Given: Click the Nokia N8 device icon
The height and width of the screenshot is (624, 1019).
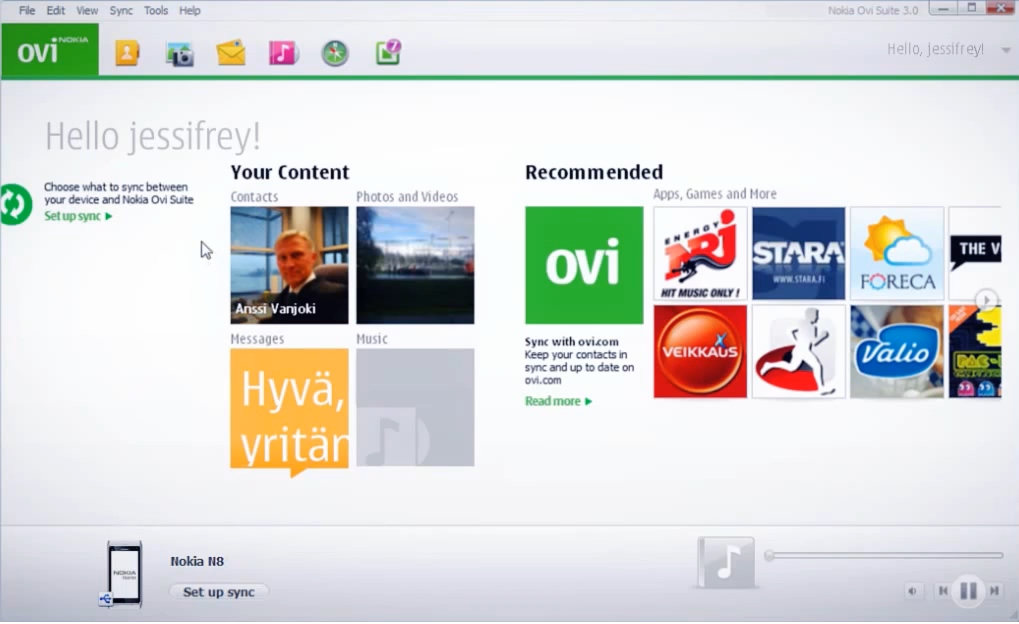Looking at the screenshot, I should click(124, 575).
